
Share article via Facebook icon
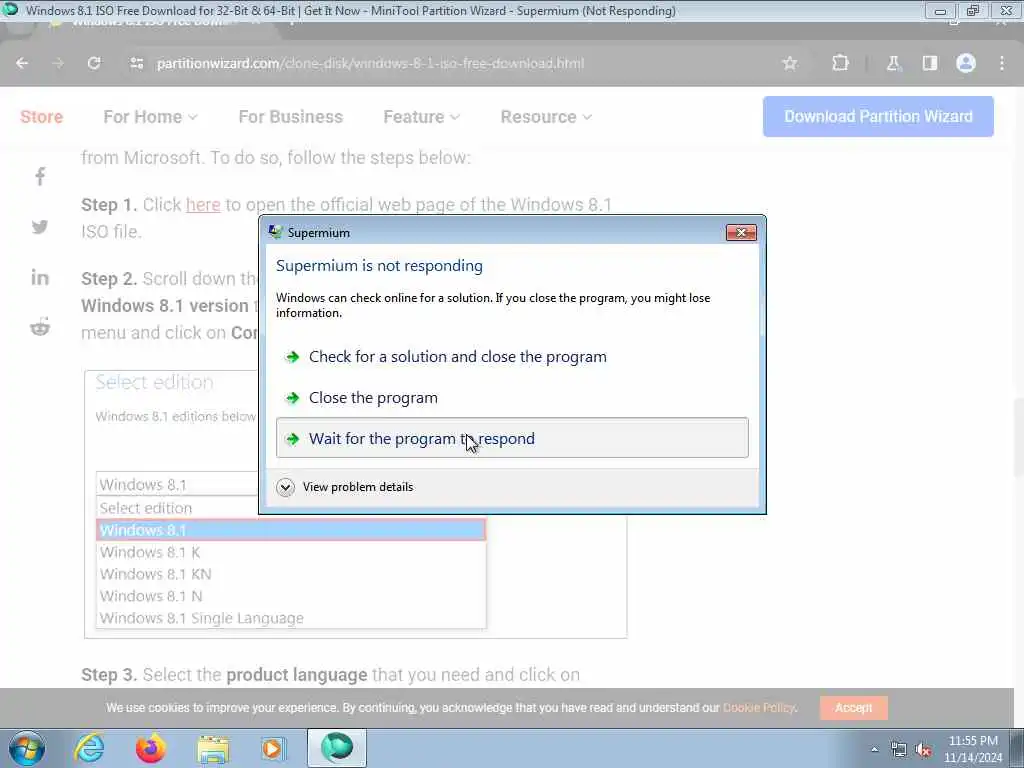tap(40, 176)
